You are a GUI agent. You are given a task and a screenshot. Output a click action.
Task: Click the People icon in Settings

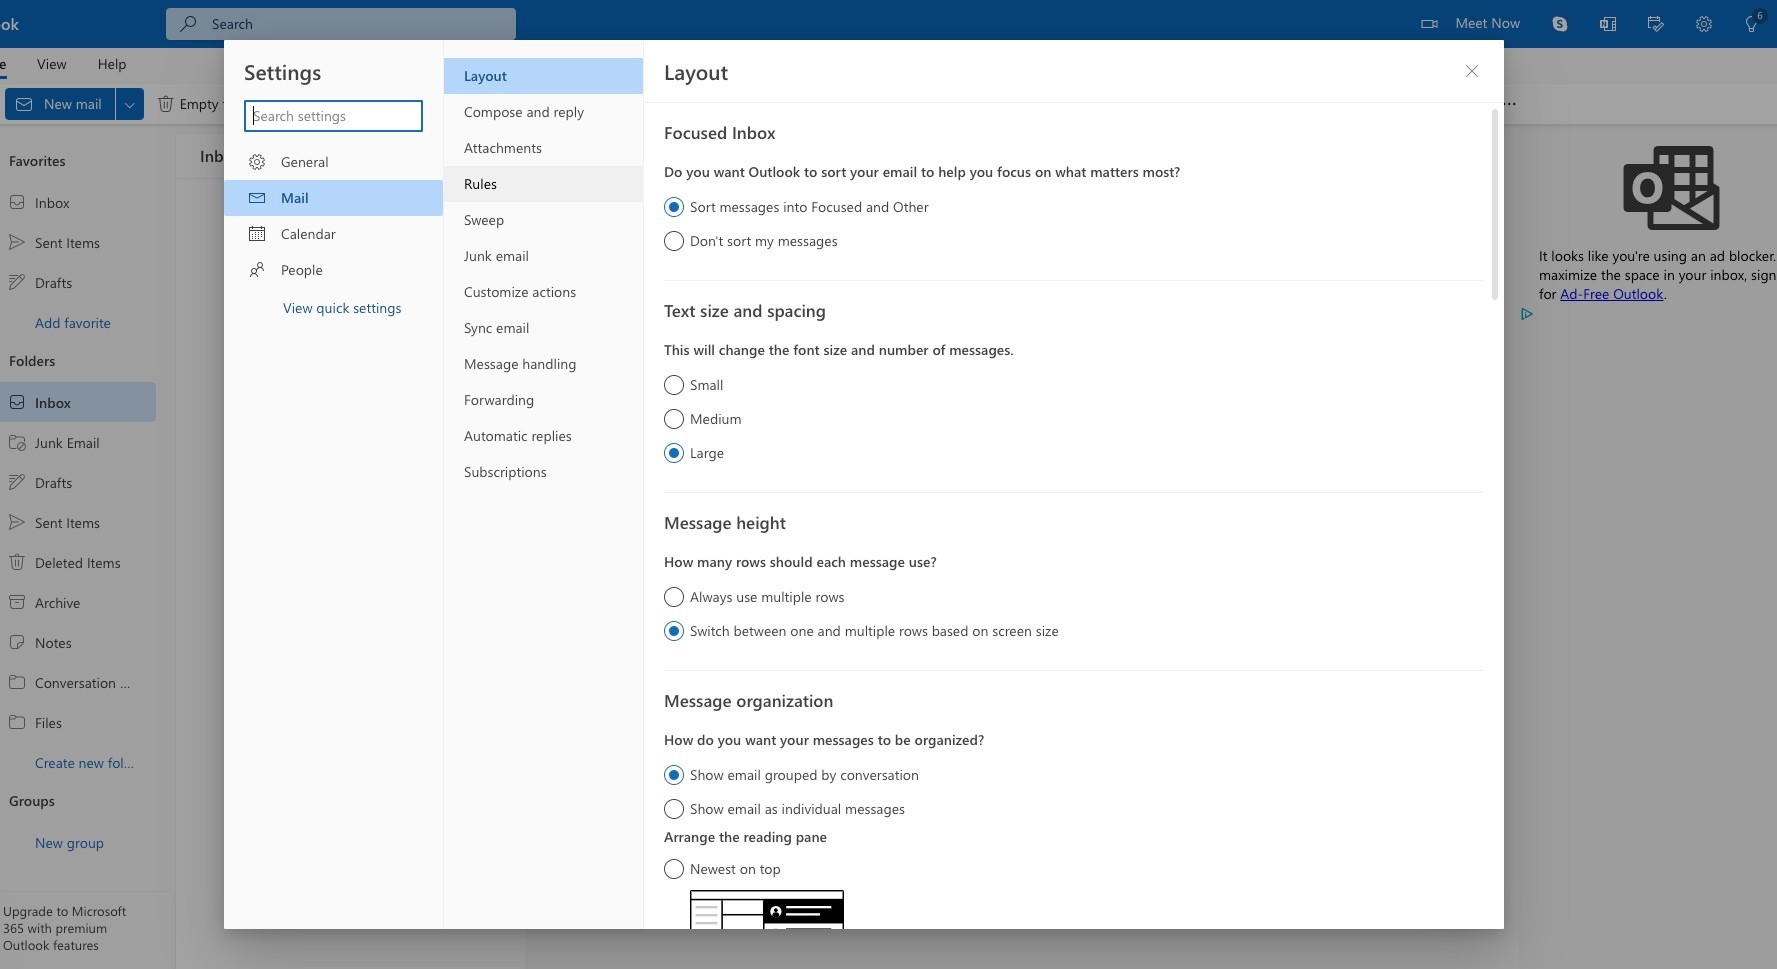point(257,270)
